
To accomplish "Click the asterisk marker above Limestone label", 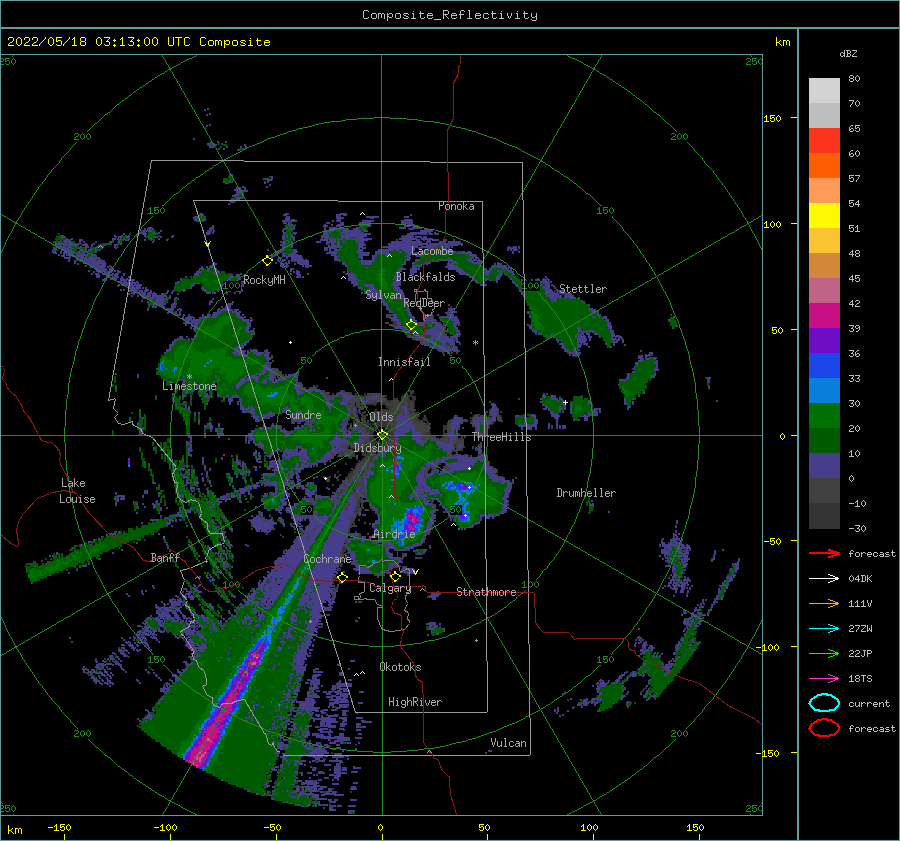I will (189, 377).
